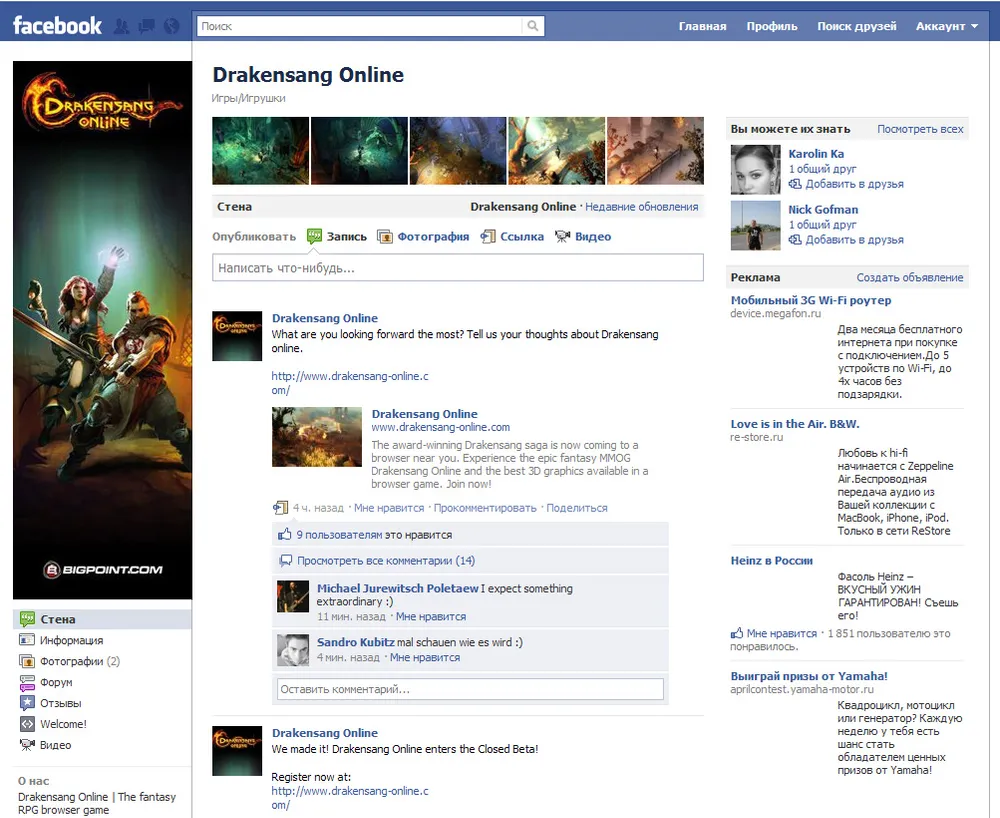Click the friend requests icon in header
Viewport: 1000px width, 818px height.
(123, 26)
